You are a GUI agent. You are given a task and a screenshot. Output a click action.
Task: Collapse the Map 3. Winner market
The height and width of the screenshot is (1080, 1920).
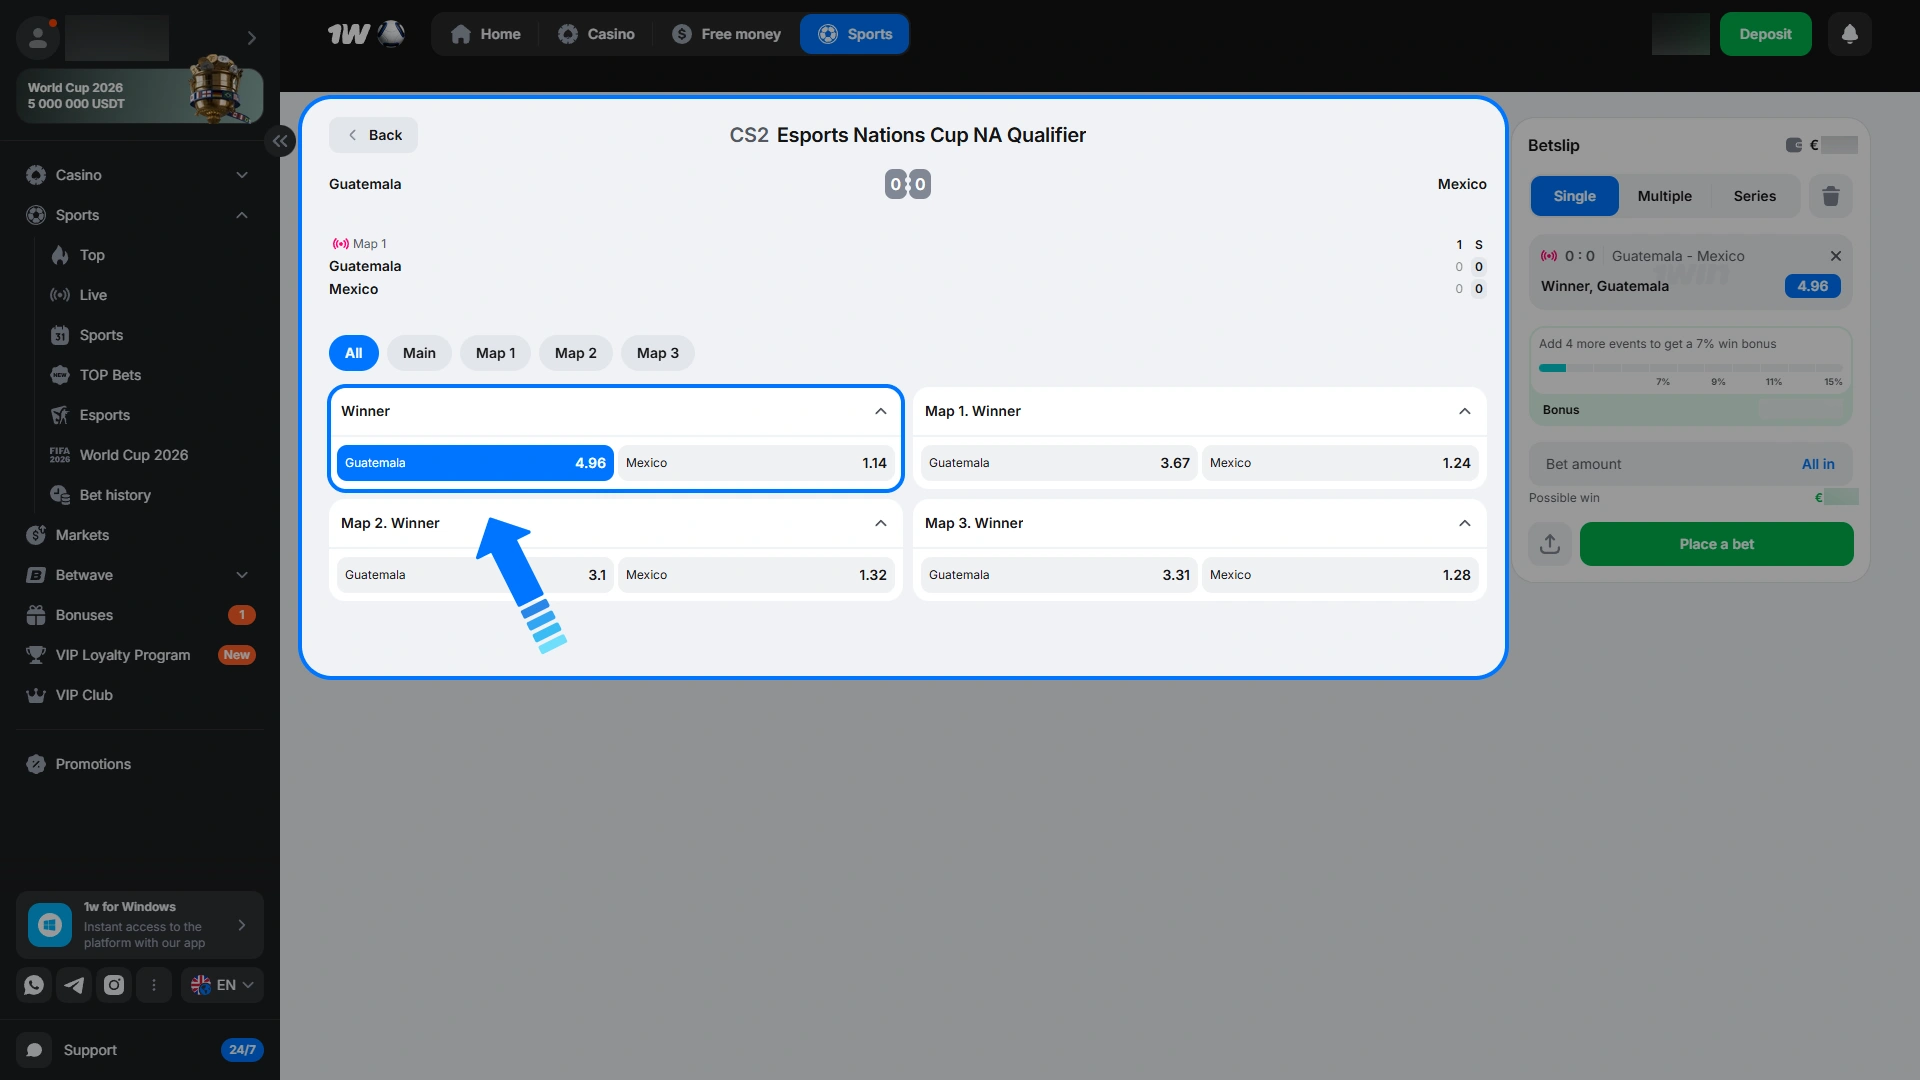(x=1464, y=523)
